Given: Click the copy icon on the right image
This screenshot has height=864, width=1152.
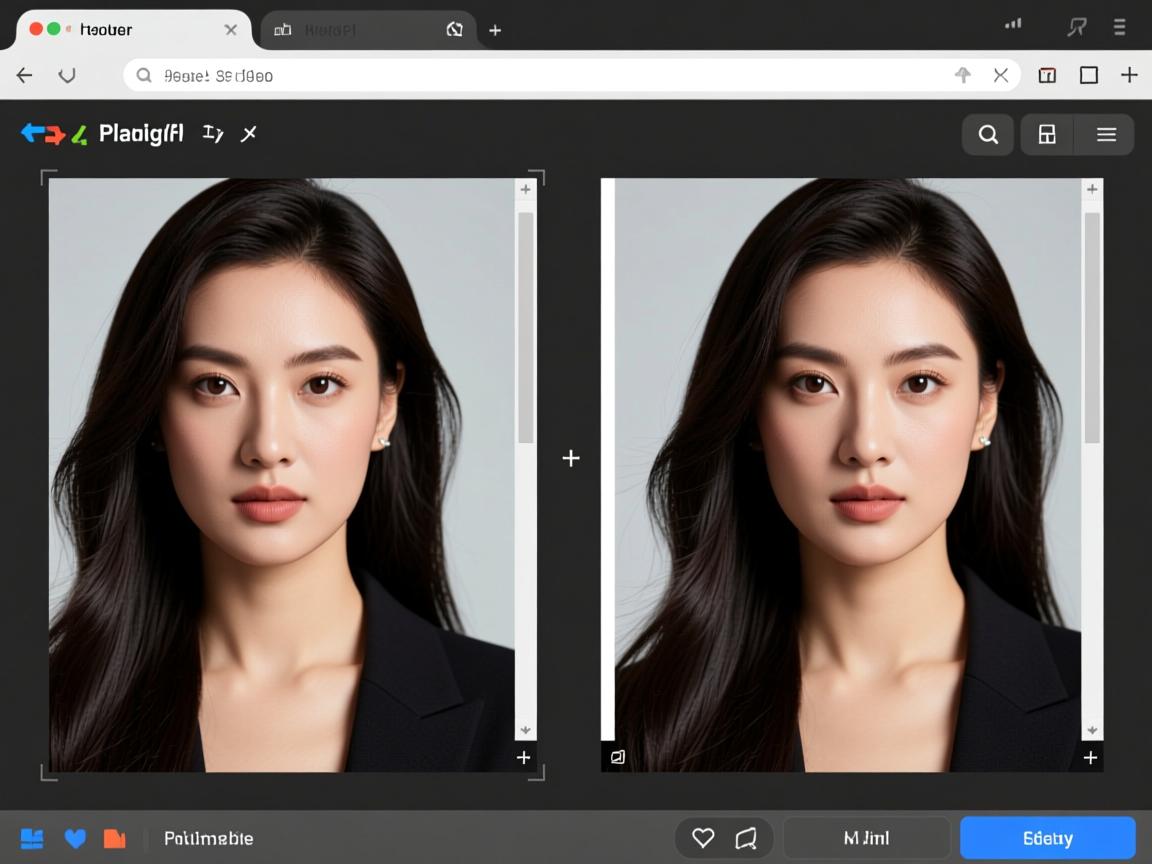Looking at the screenshot, I should click(616, 757).
